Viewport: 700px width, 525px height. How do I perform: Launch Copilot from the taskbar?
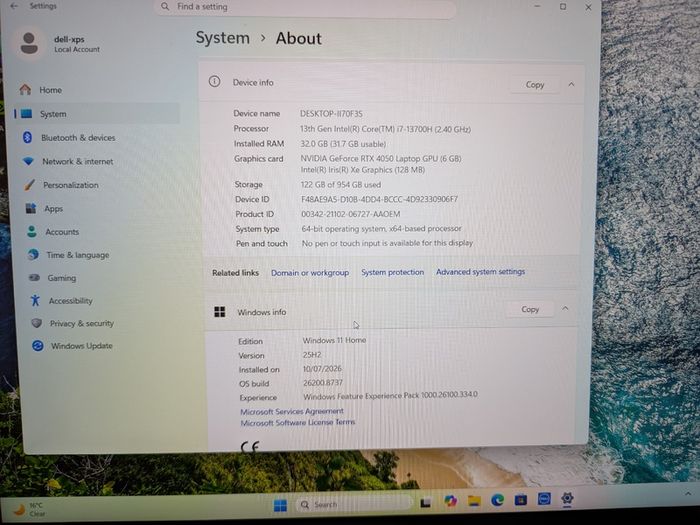(x=450, y=501)
